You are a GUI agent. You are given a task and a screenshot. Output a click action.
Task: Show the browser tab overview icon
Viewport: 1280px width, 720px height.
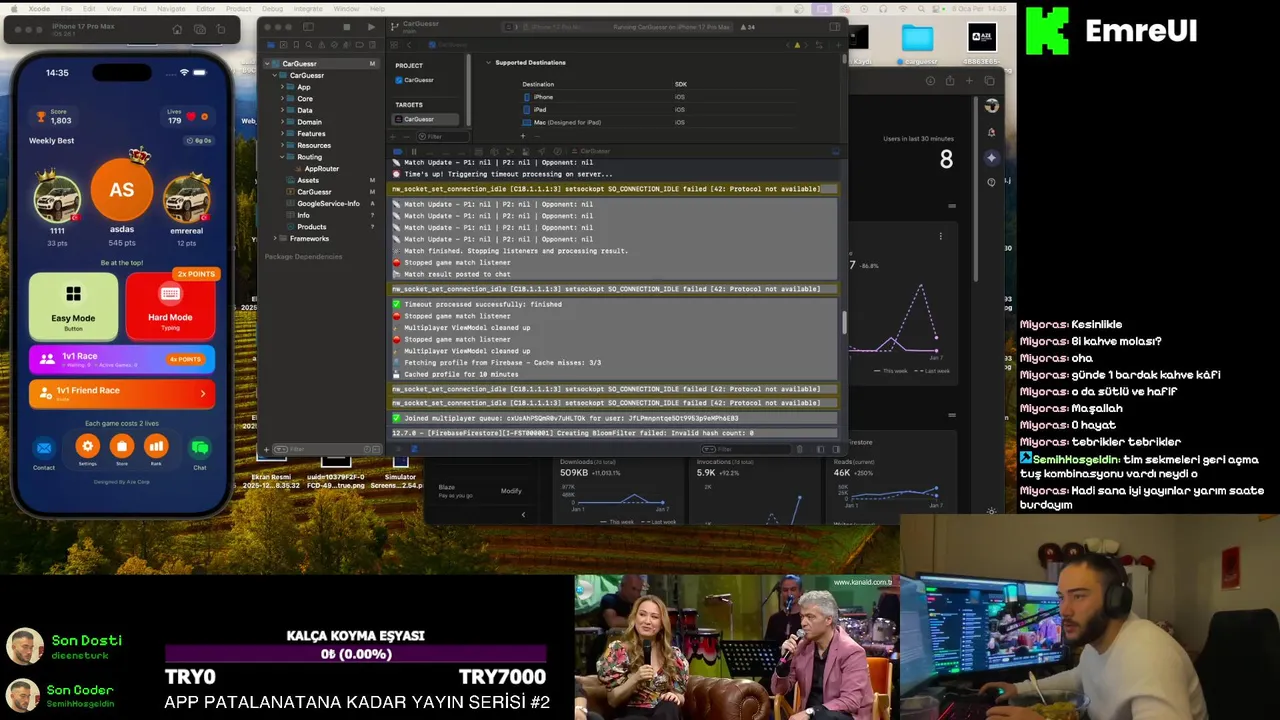click(x=989, y=81)
